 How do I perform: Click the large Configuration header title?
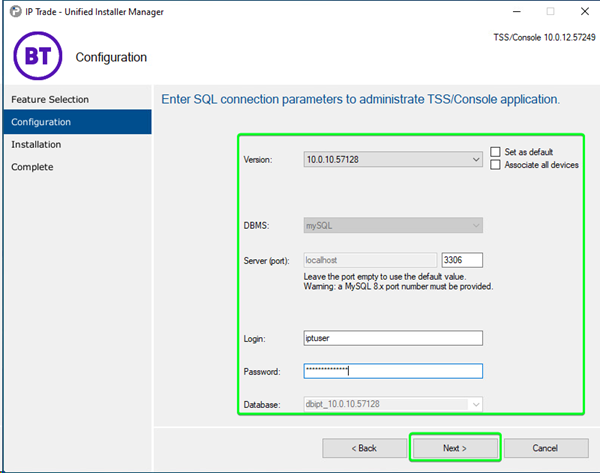(x=111, y=57)
